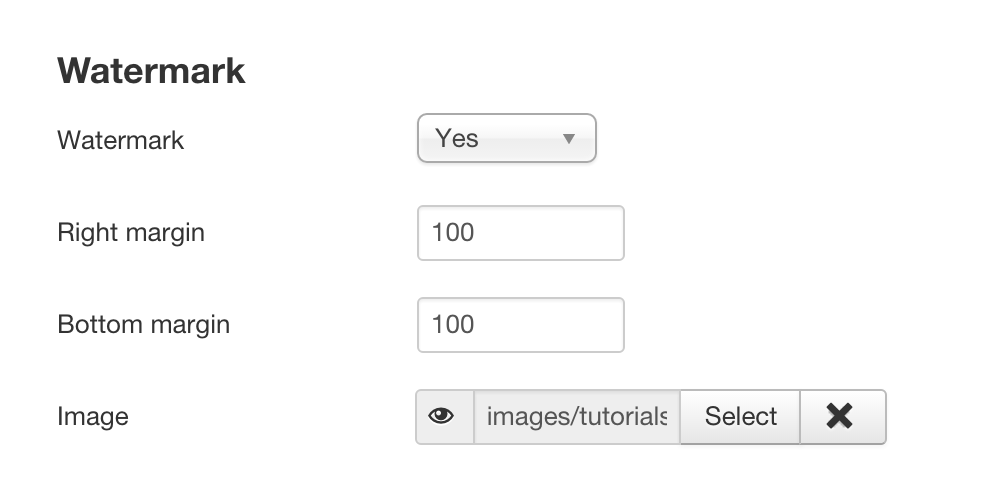Click the Right margin label
Viewport: 985px width, 478px height.
click(x=131, y=232)
